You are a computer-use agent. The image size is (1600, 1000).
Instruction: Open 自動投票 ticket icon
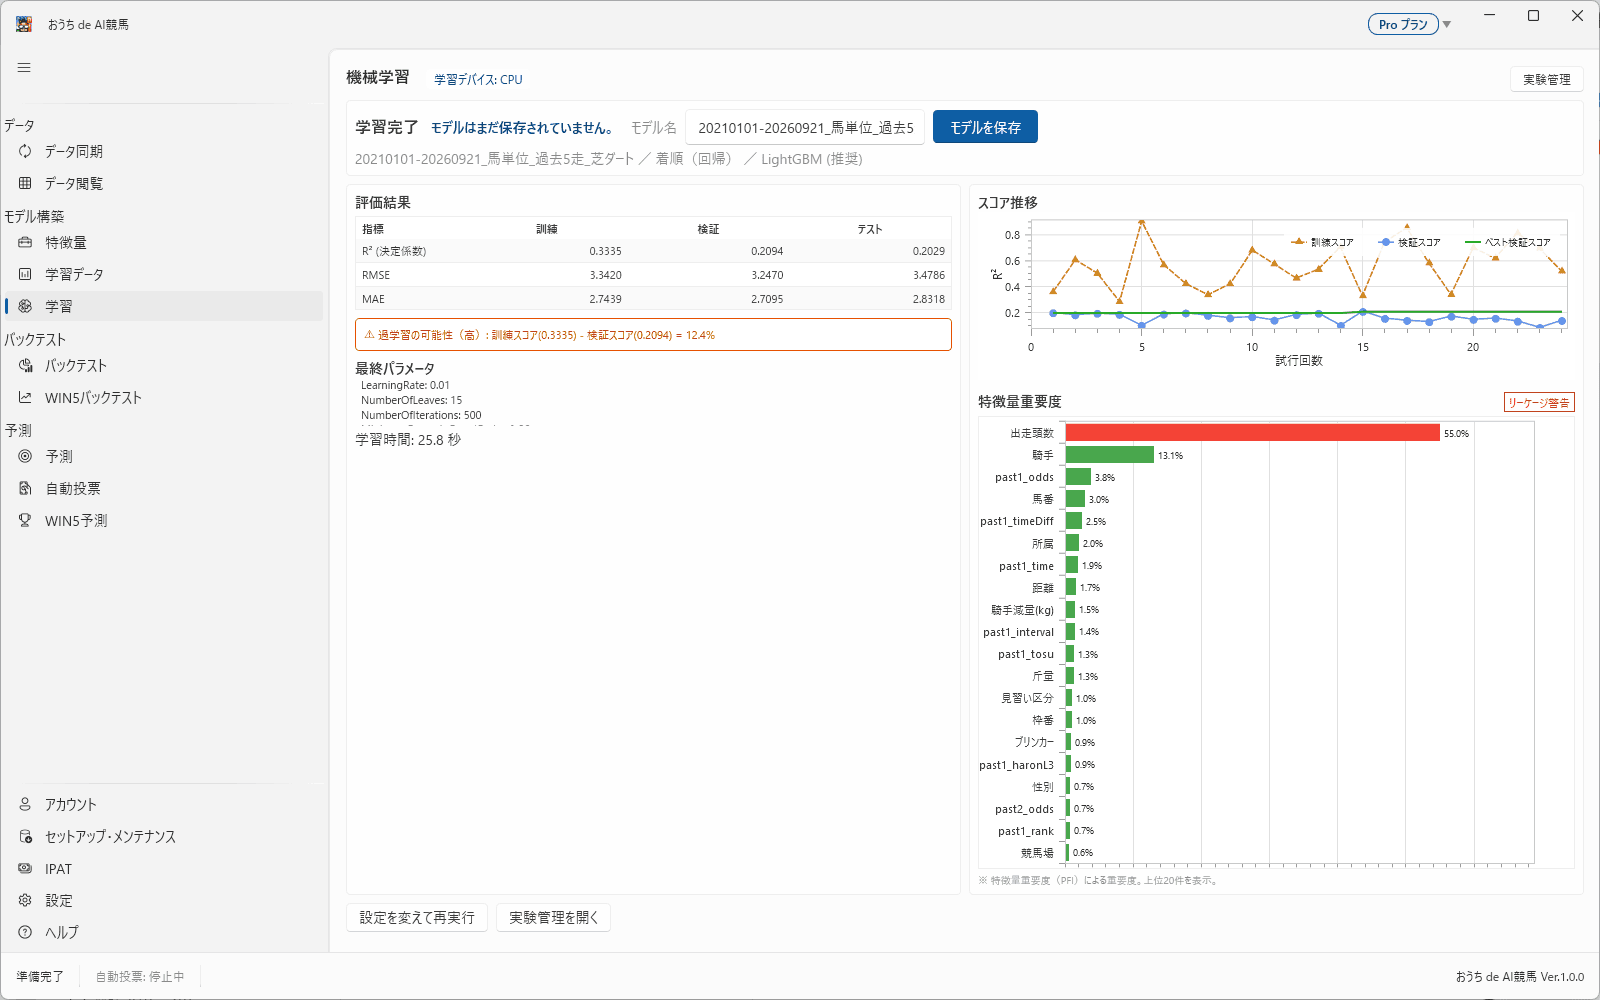[25, 488]
